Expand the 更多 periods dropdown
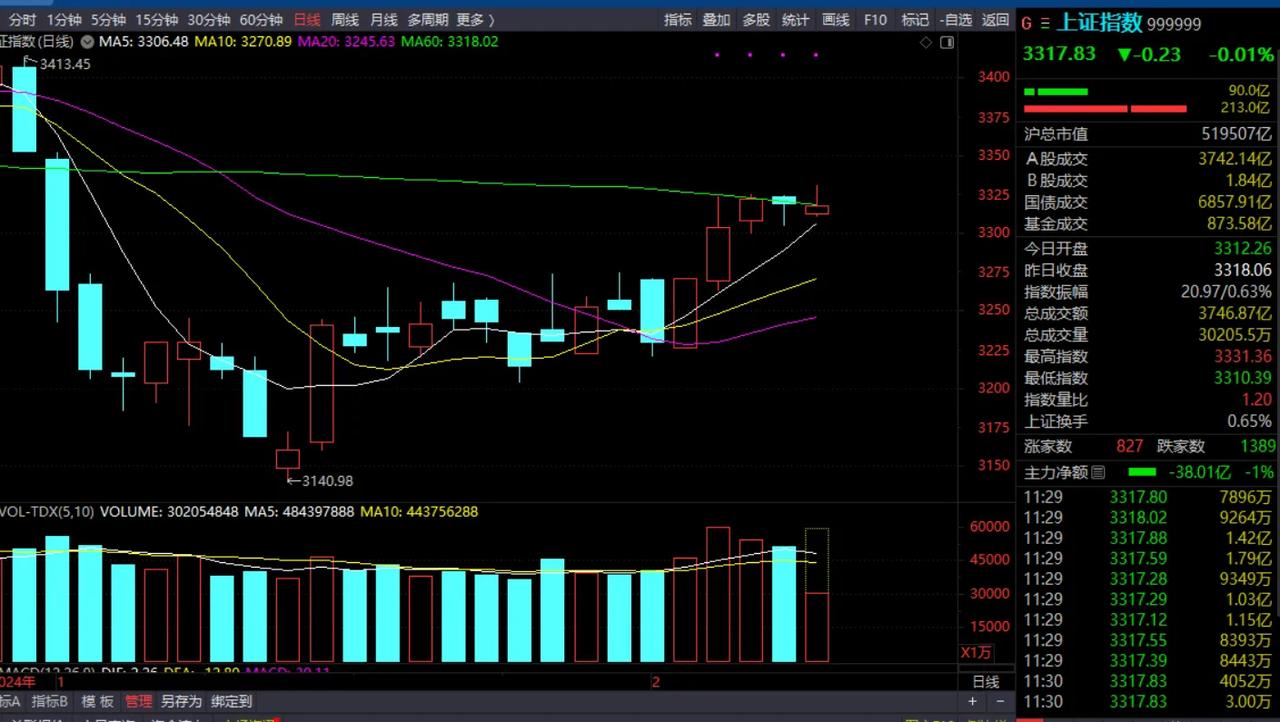This screenshot has height=722, width=1280. (x=475, y=20)
